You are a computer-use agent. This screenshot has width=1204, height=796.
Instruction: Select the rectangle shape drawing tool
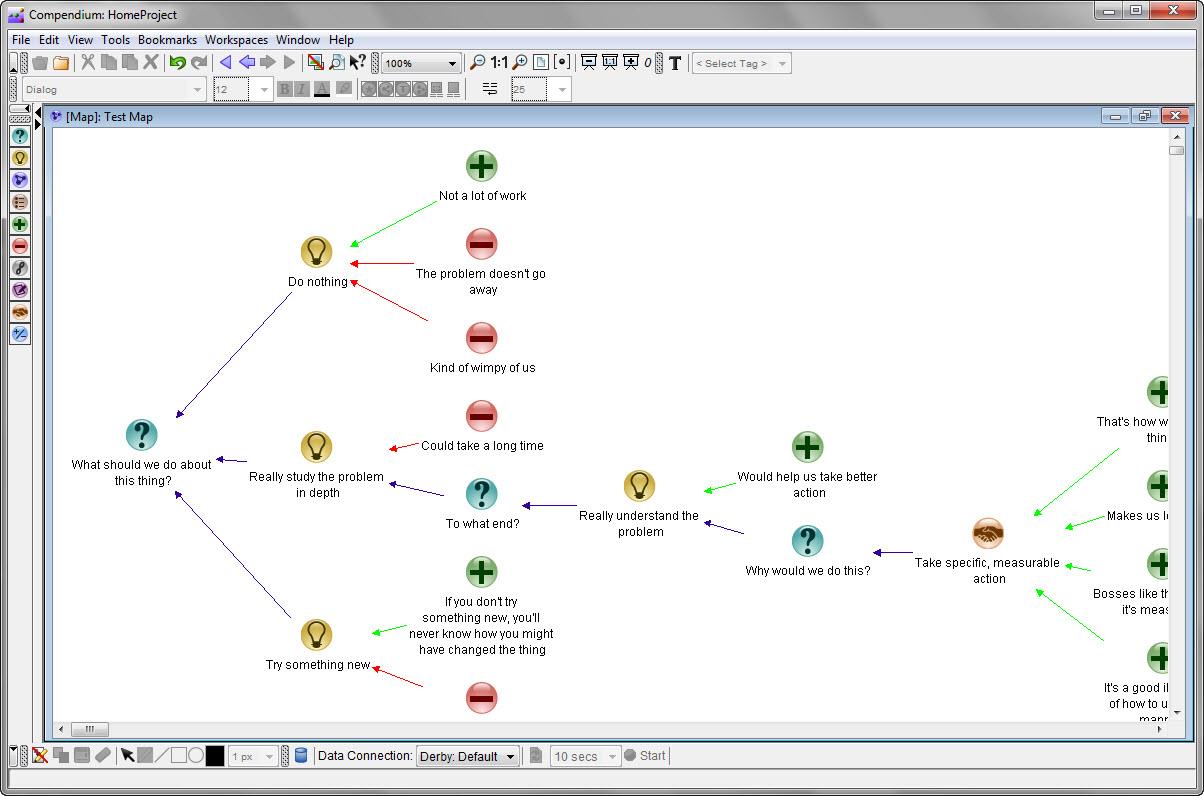coord(179,756)
